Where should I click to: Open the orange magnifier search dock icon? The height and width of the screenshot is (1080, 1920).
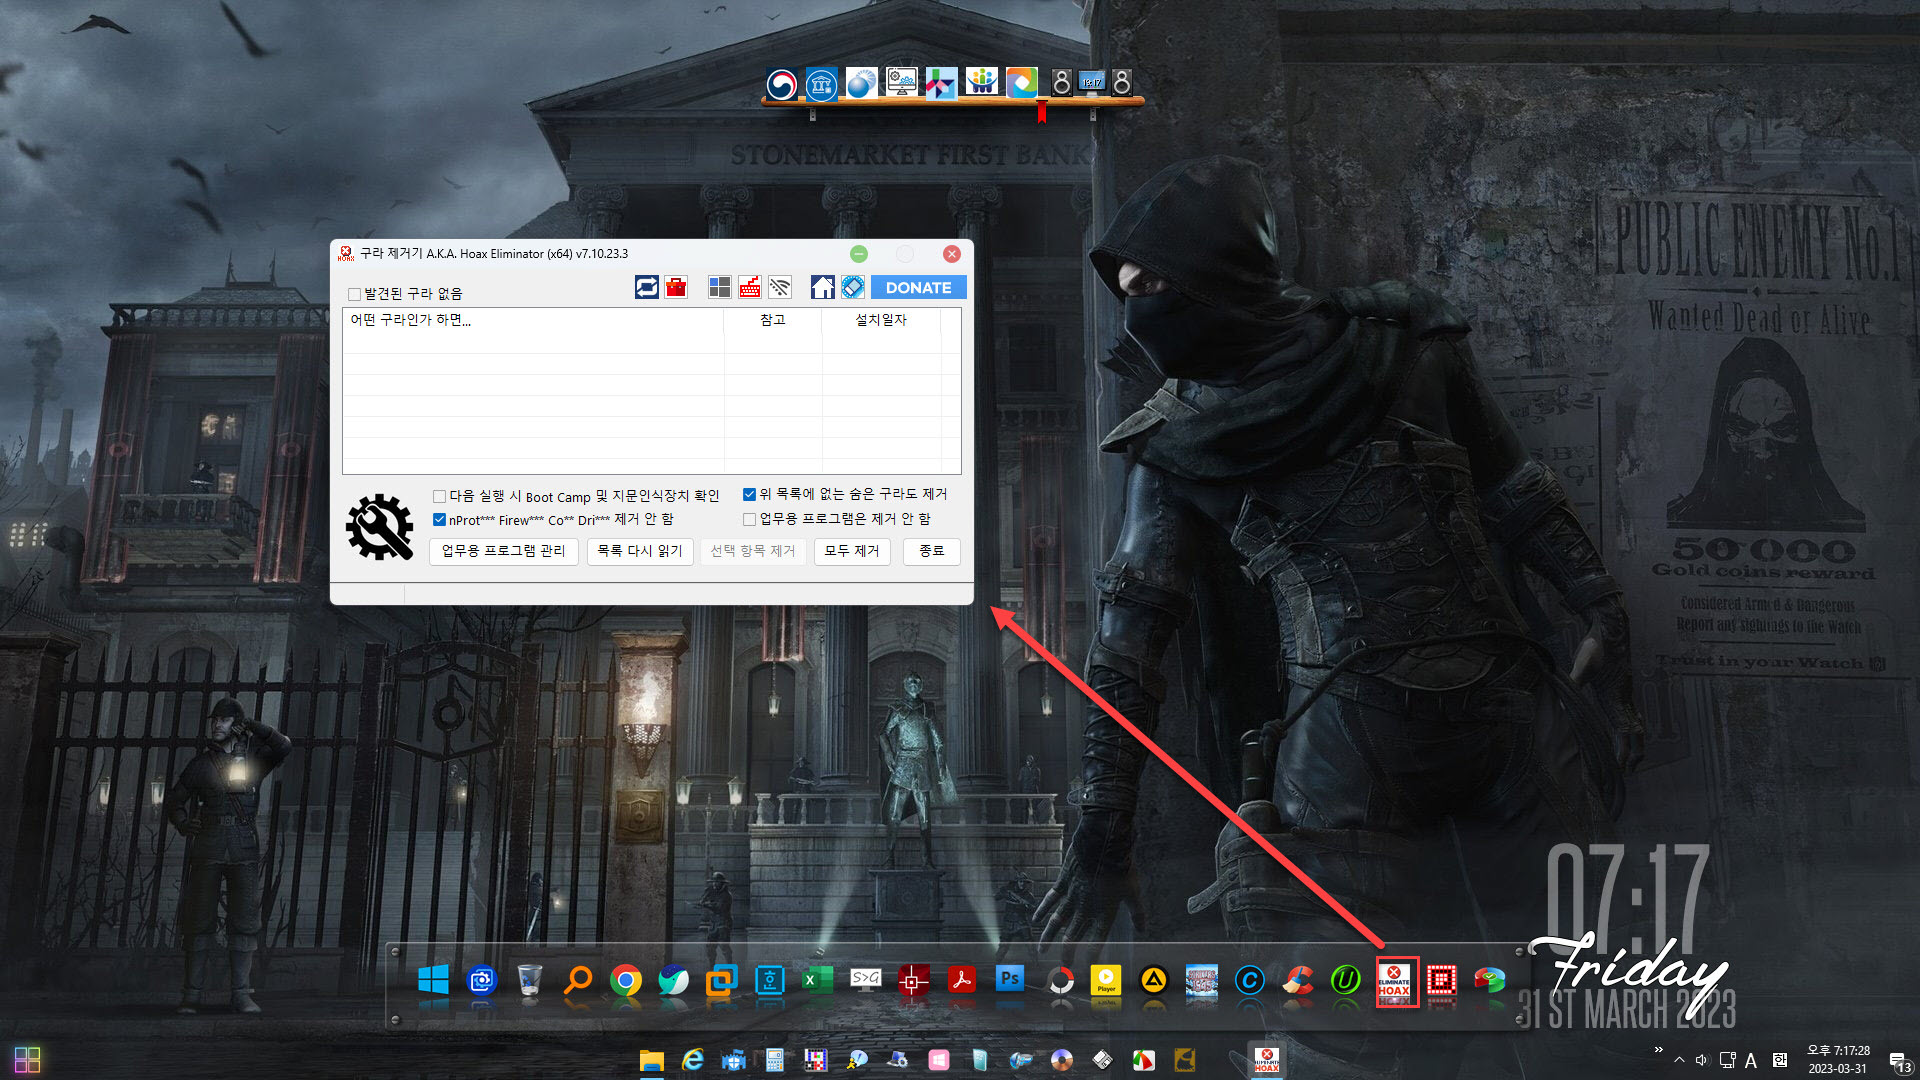[578, 980]
